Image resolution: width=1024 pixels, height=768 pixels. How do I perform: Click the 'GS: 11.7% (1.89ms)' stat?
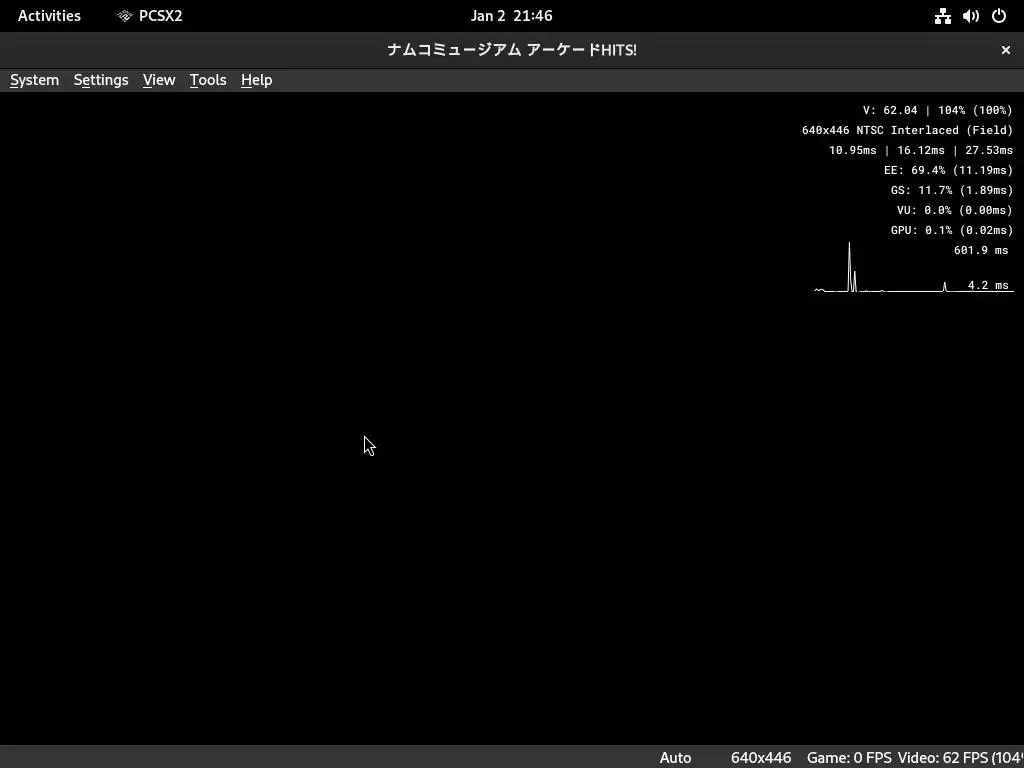coord(952,190)
